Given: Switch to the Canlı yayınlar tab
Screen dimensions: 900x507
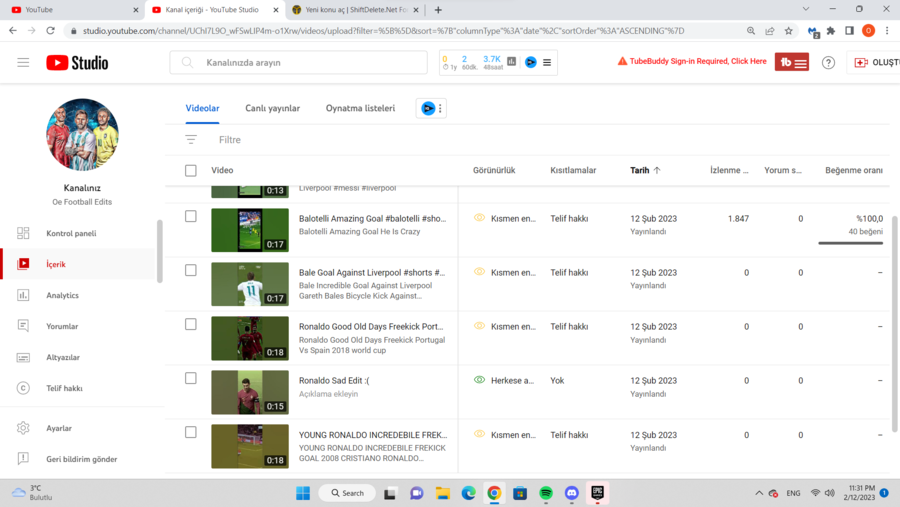Looking at the screenshot, I should [273, 108].
